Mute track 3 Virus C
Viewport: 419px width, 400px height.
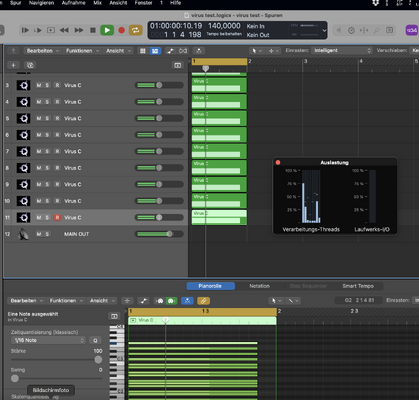point(39,85)
